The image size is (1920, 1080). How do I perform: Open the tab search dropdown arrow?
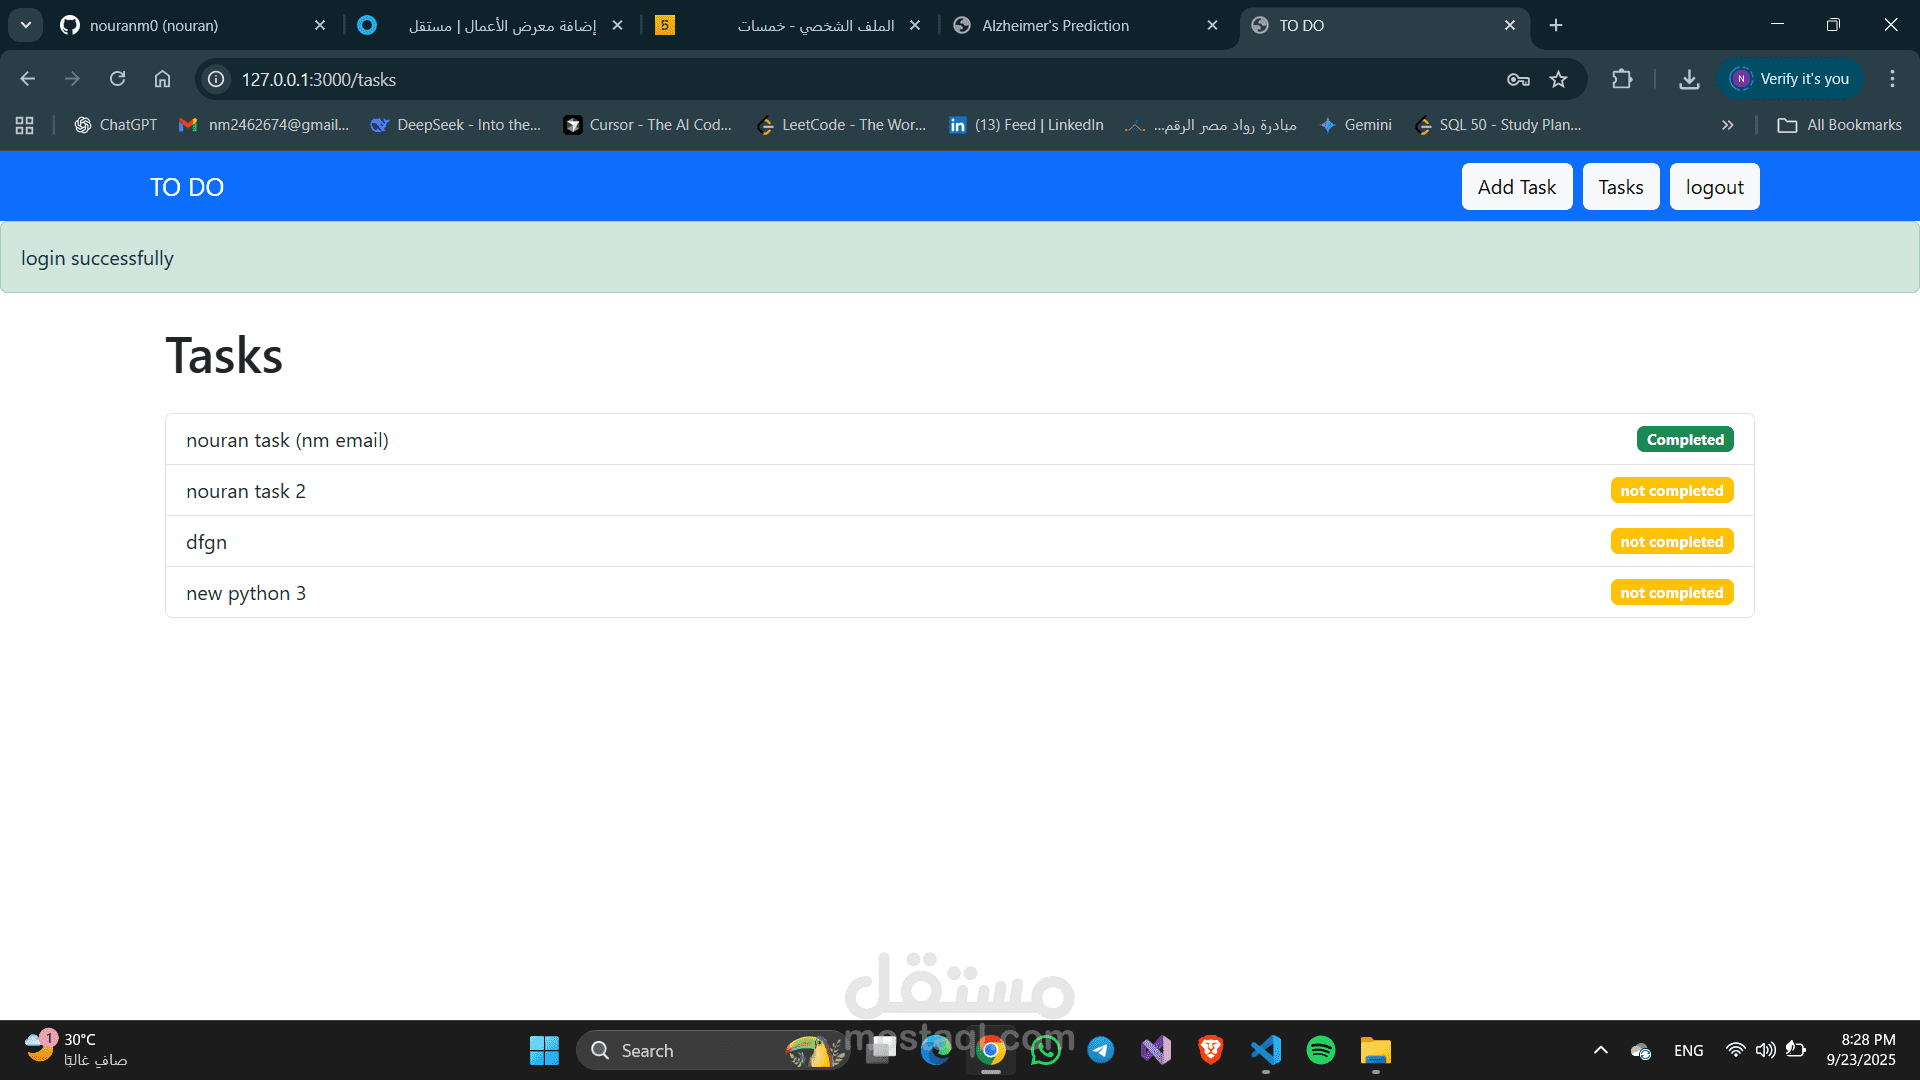tap(26, 25)
